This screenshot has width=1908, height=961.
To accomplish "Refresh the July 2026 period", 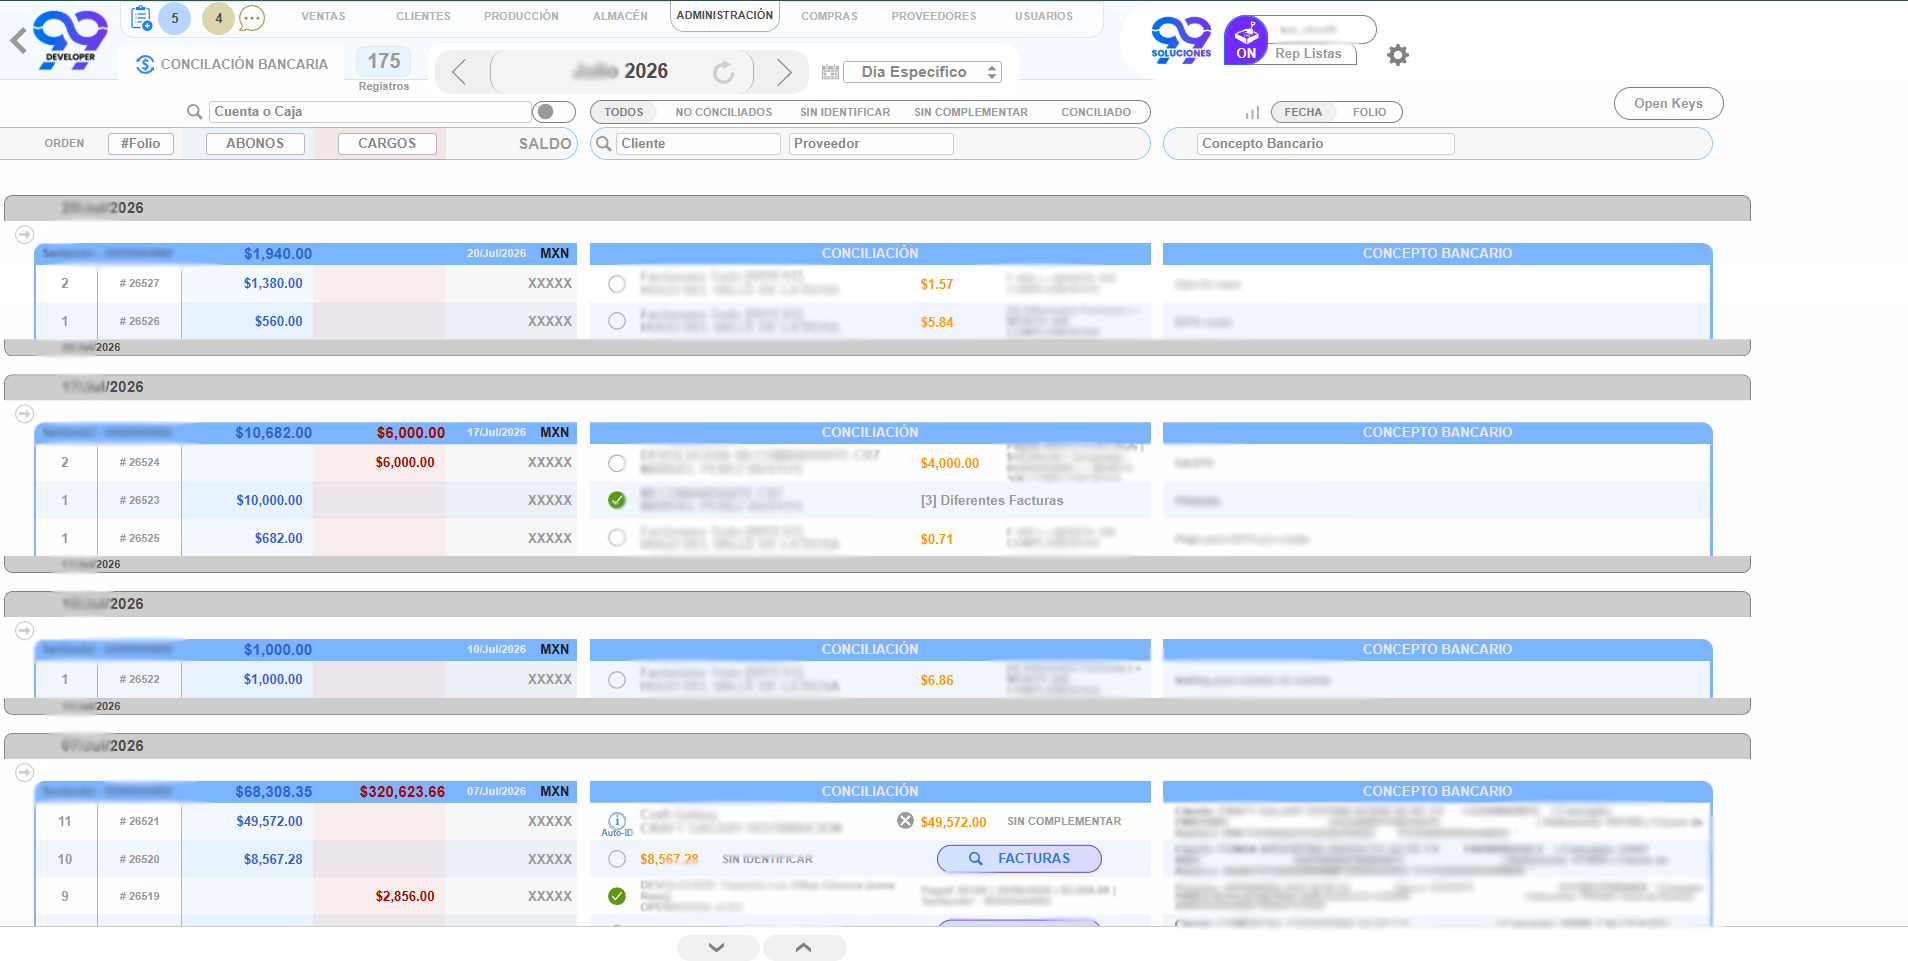I will coord(724,72).
